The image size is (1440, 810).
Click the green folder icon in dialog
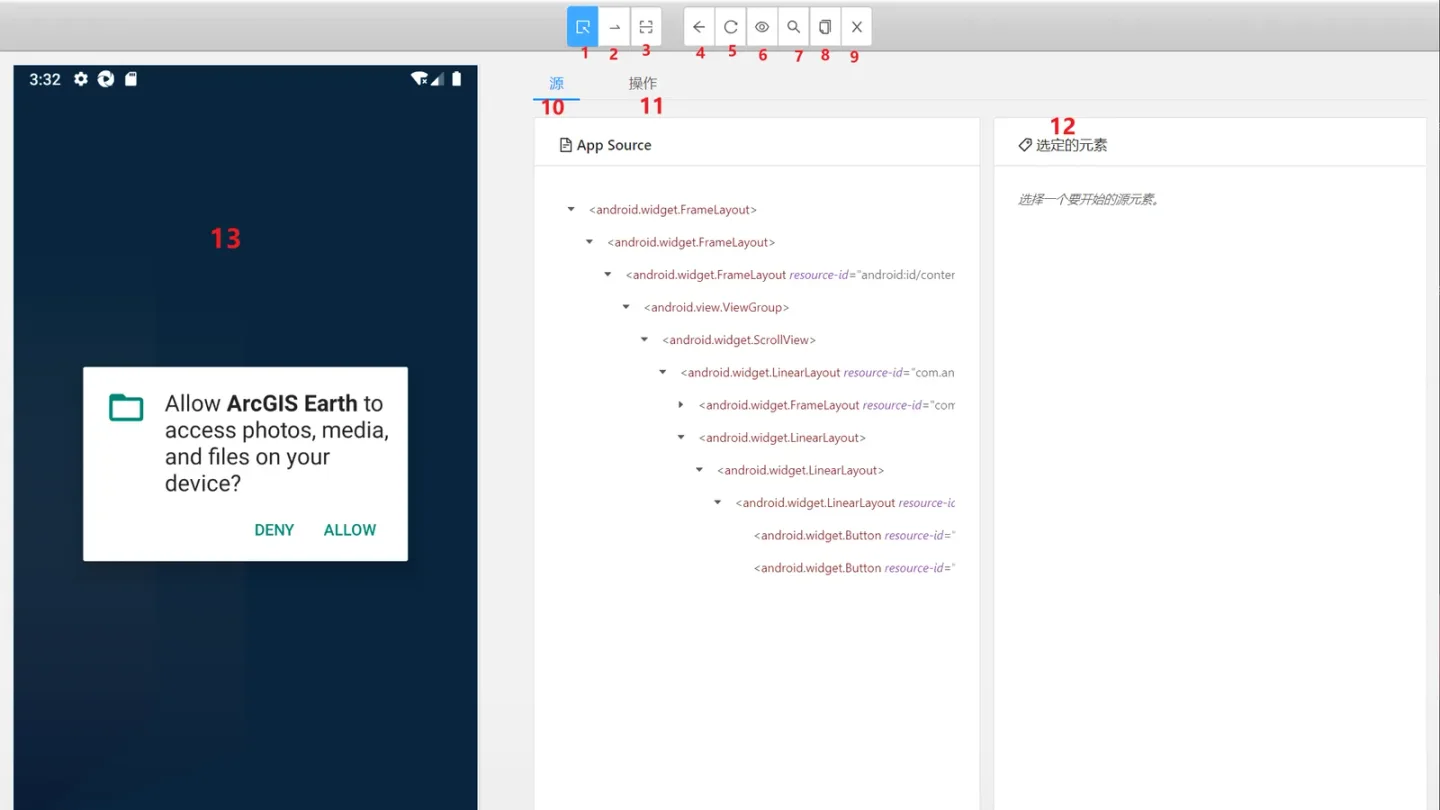click(x=126, y=407)
